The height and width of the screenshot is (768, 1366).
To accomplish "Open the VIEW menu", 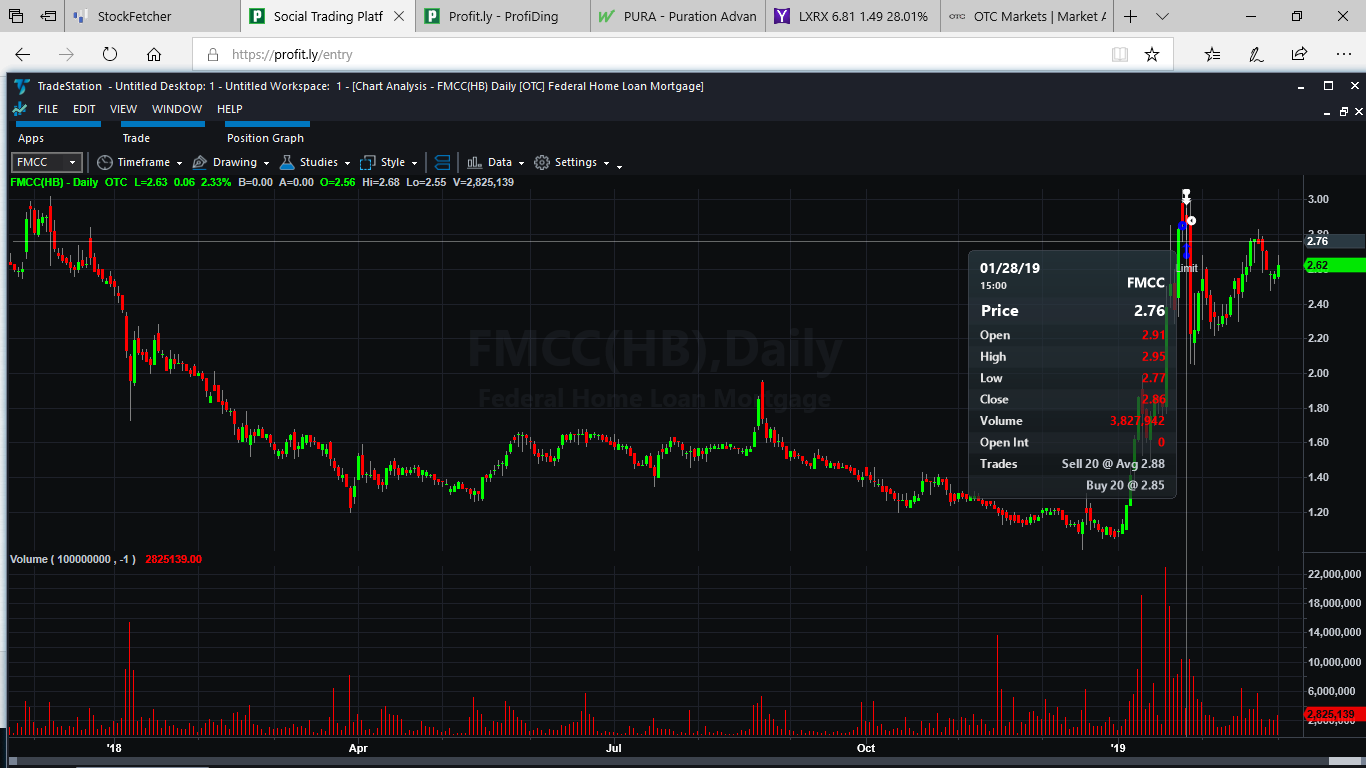I will [x=124, y=109].
